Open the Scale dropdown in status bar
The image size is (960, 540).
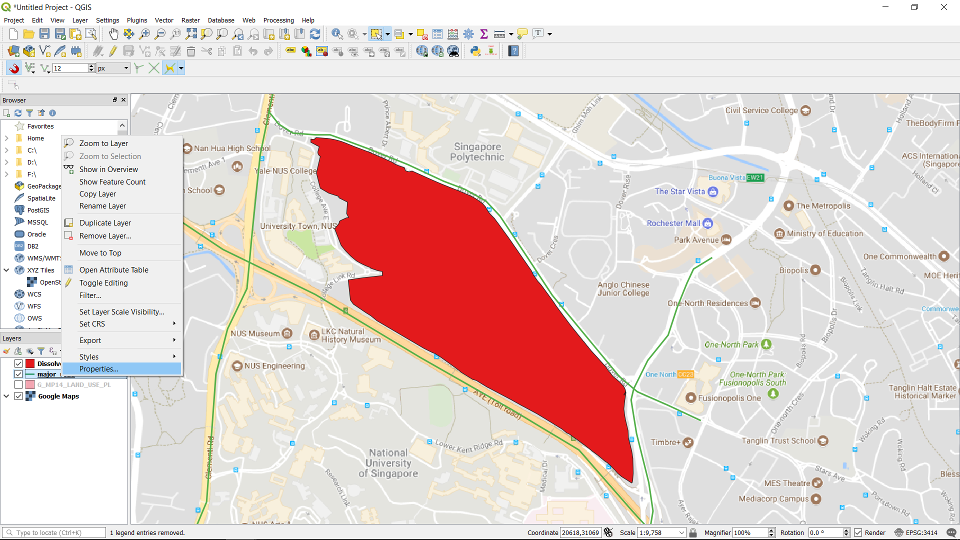[681, 533]
